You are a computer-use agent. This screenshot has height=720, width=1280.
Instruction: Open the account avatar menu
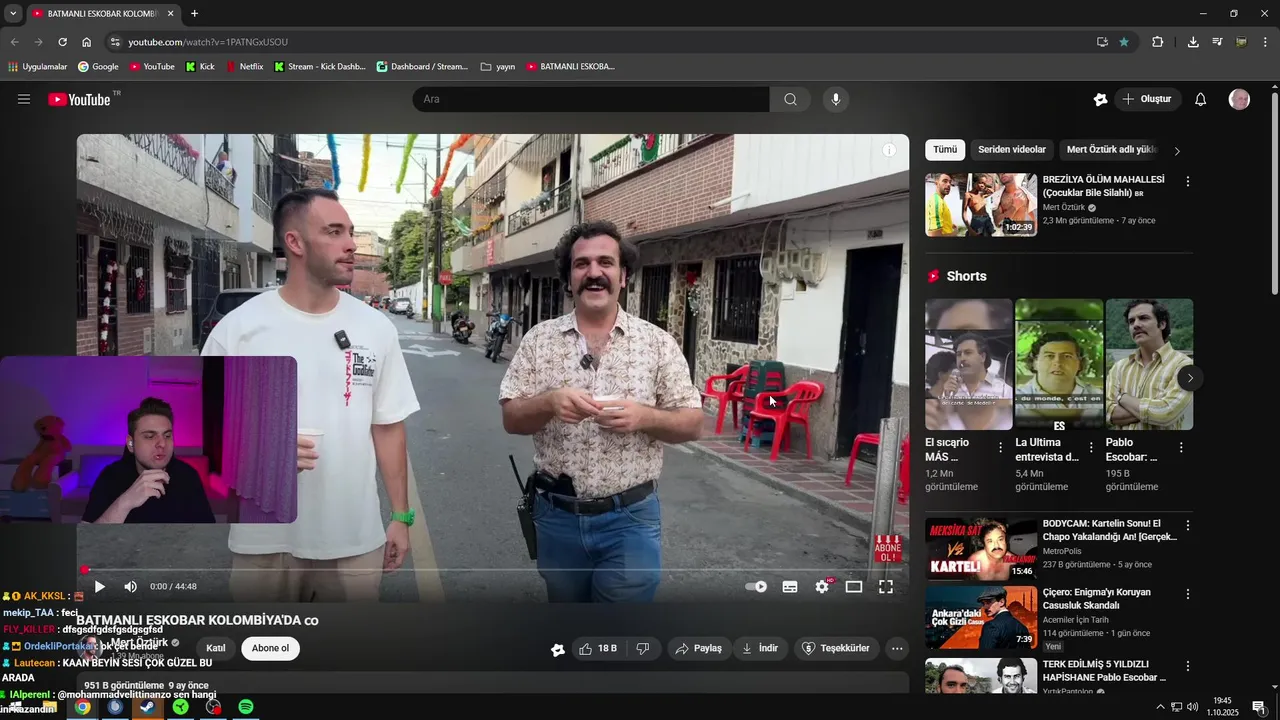(1239, 99)
